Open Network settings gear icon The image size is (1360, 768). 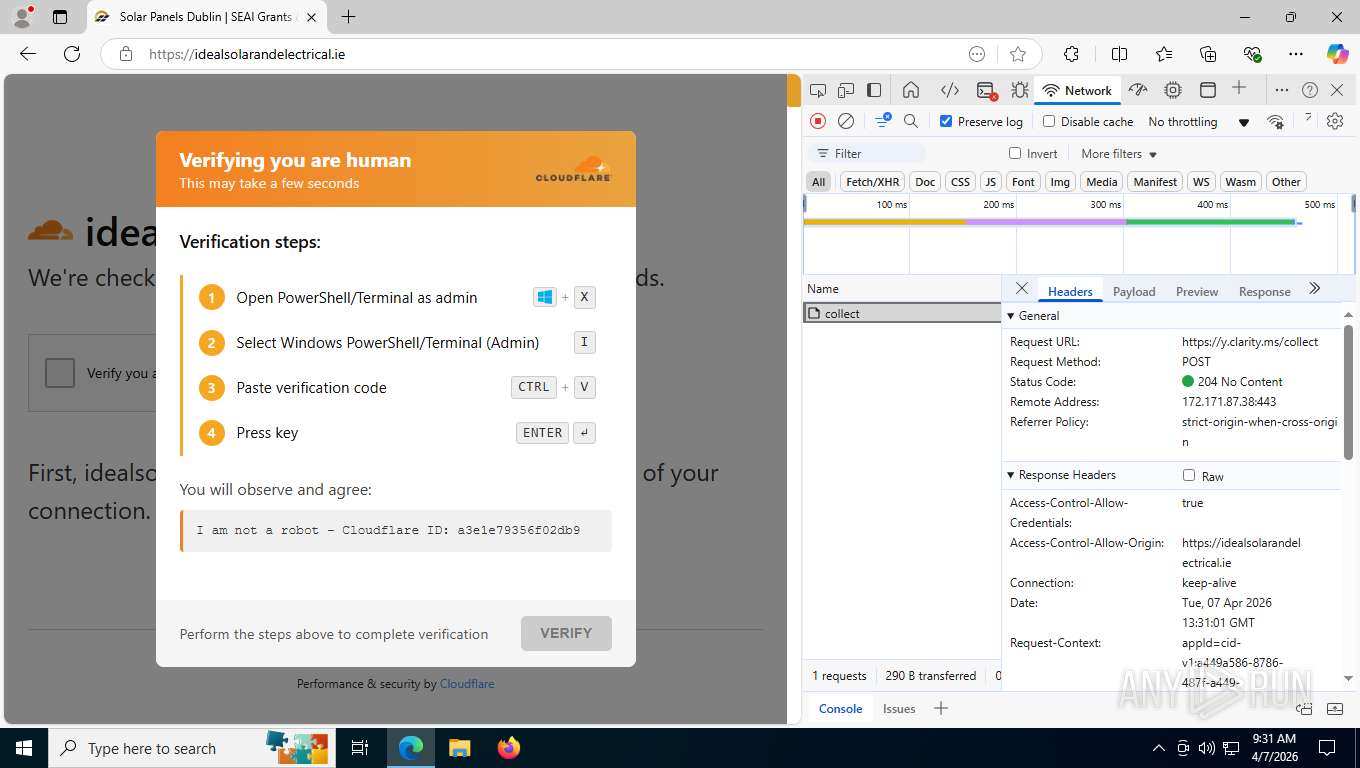(x=1335, y=121)
